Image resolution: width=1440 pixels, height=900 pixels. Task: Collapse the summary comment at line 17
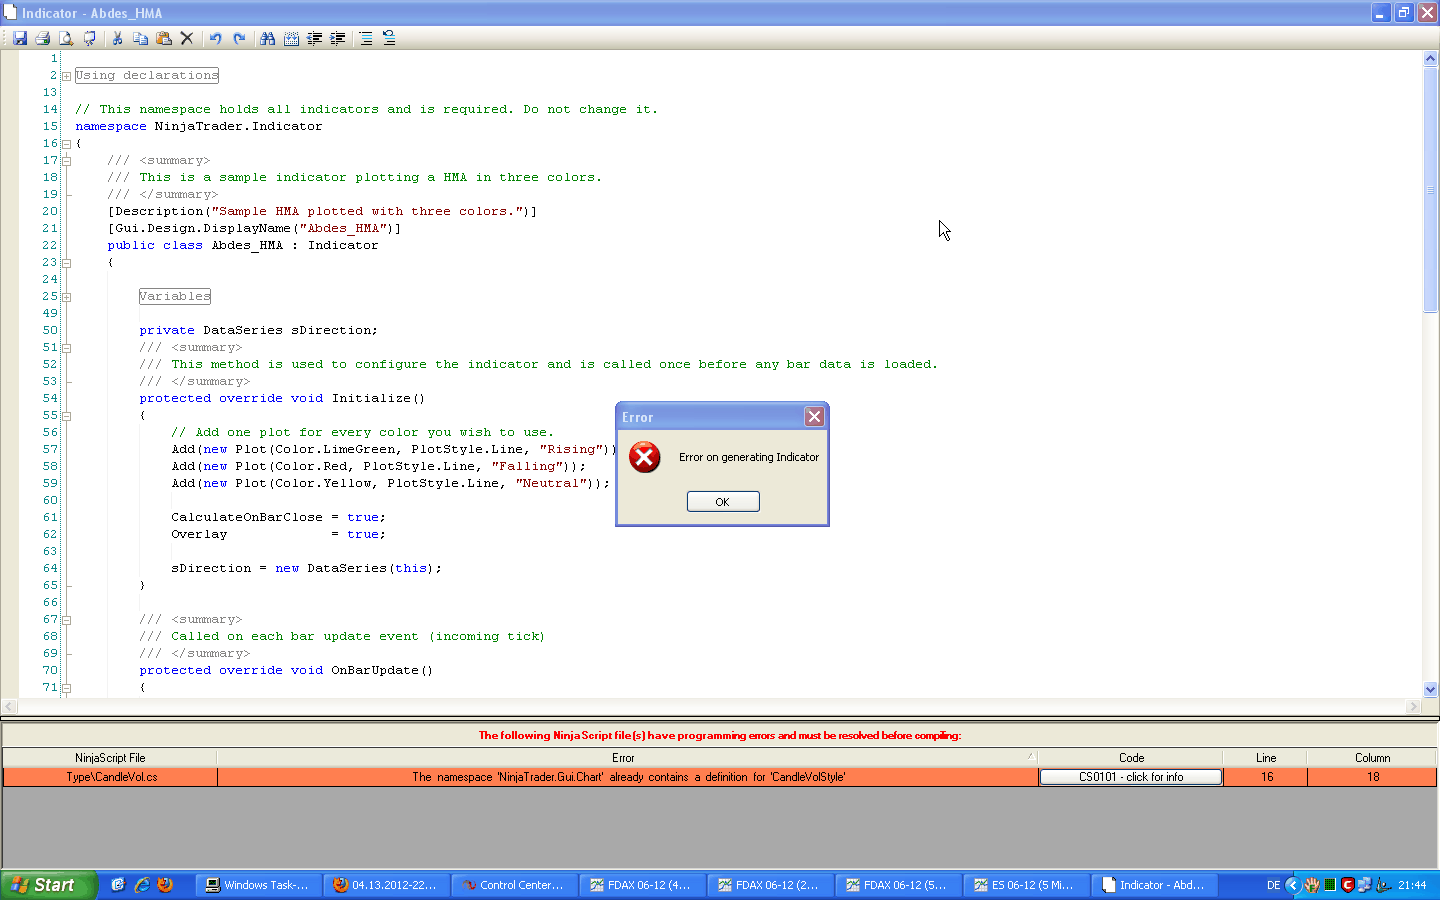coord(66,161)
